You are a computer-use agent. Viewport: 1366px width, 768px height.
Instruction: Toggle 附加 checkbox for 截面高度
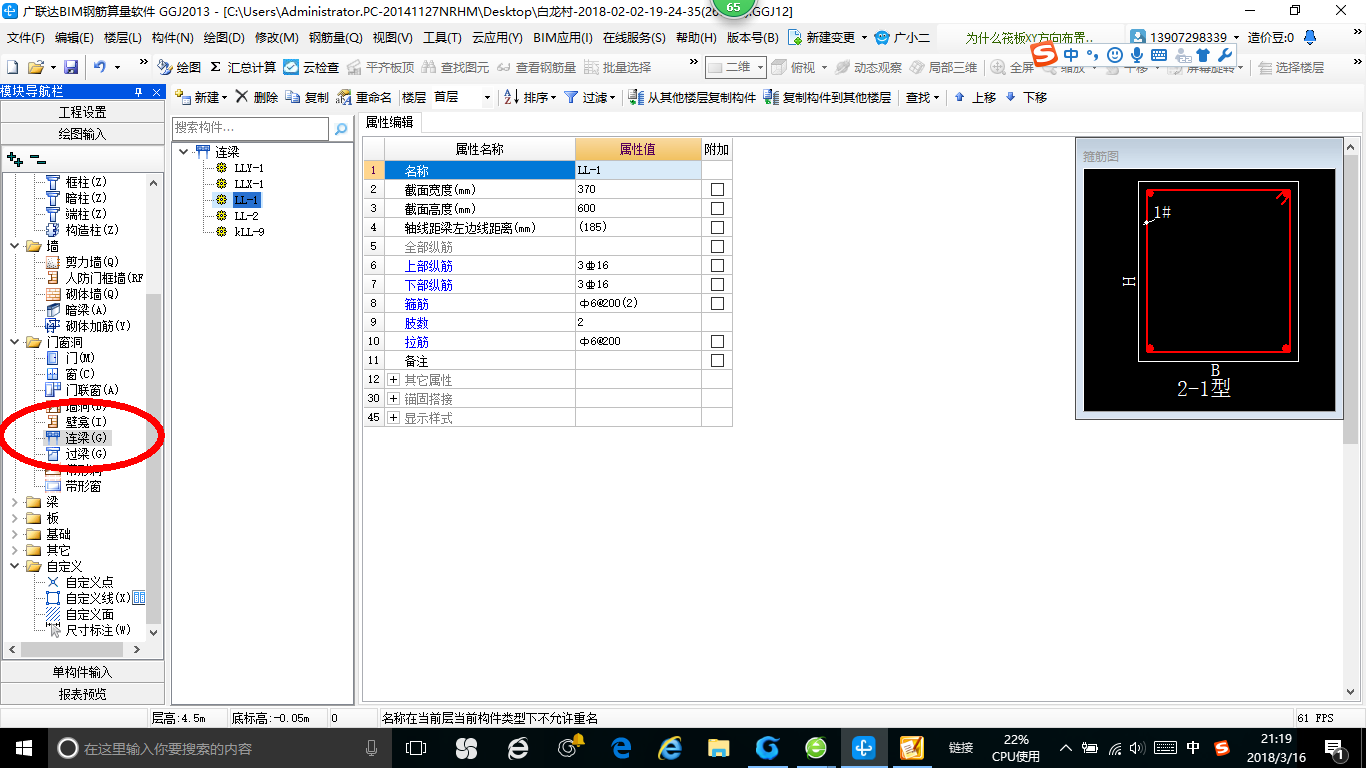(x=716, y=208)
